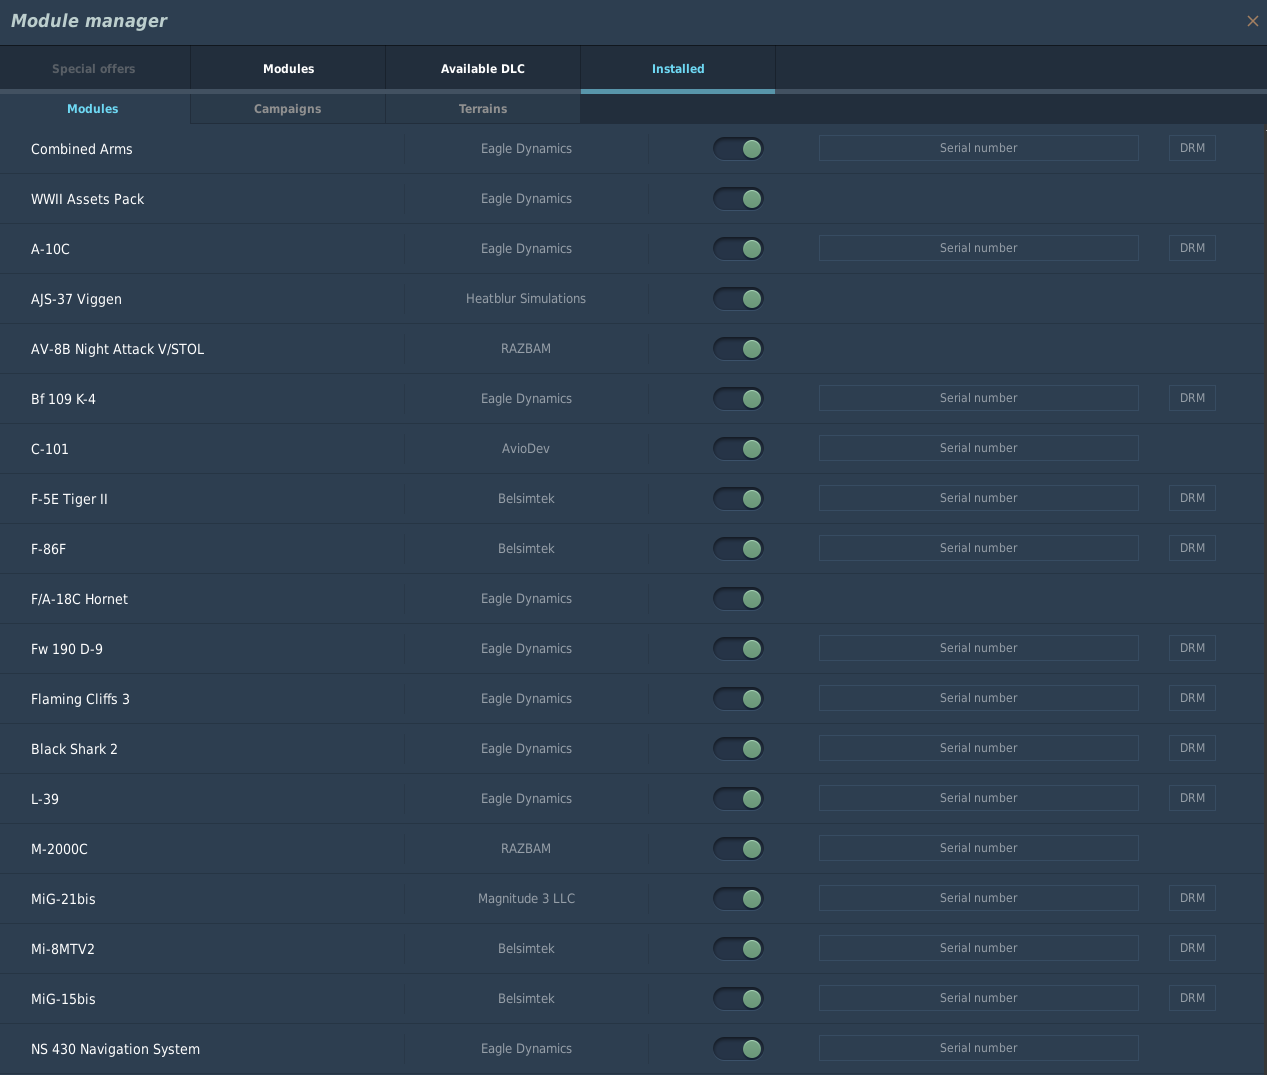Switch to the top Modules tab
This screenshot has width=1267, height=1075.
pos(288,69)
